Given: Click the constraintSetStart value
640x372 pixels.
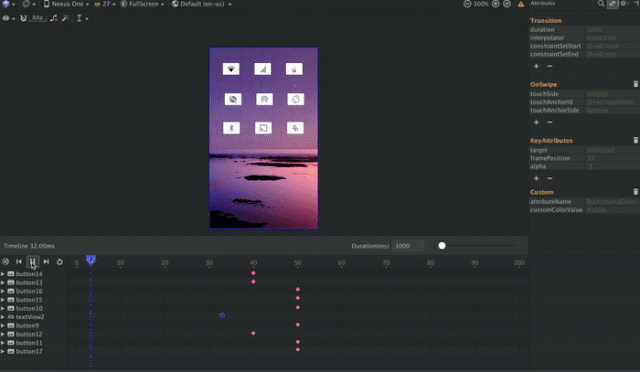Looking at the screenshot, I should pos(612,46).
